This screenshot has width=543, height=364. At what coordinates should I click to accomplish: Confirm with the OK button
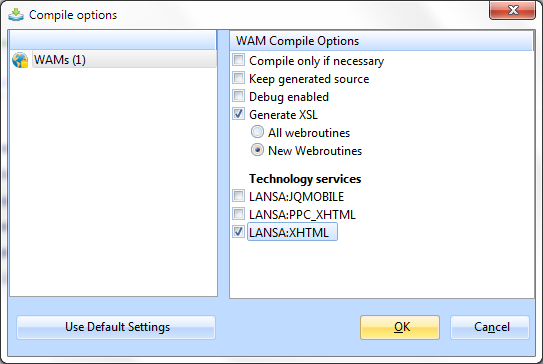click(400, 327)
